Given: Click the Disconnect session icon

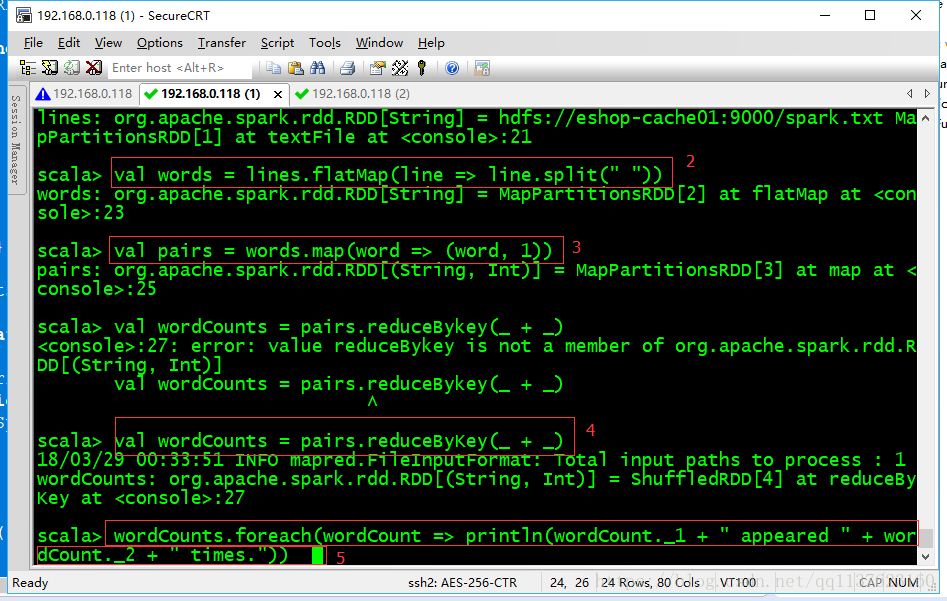Looking at the screenshot, I should [x=94, y=68].
